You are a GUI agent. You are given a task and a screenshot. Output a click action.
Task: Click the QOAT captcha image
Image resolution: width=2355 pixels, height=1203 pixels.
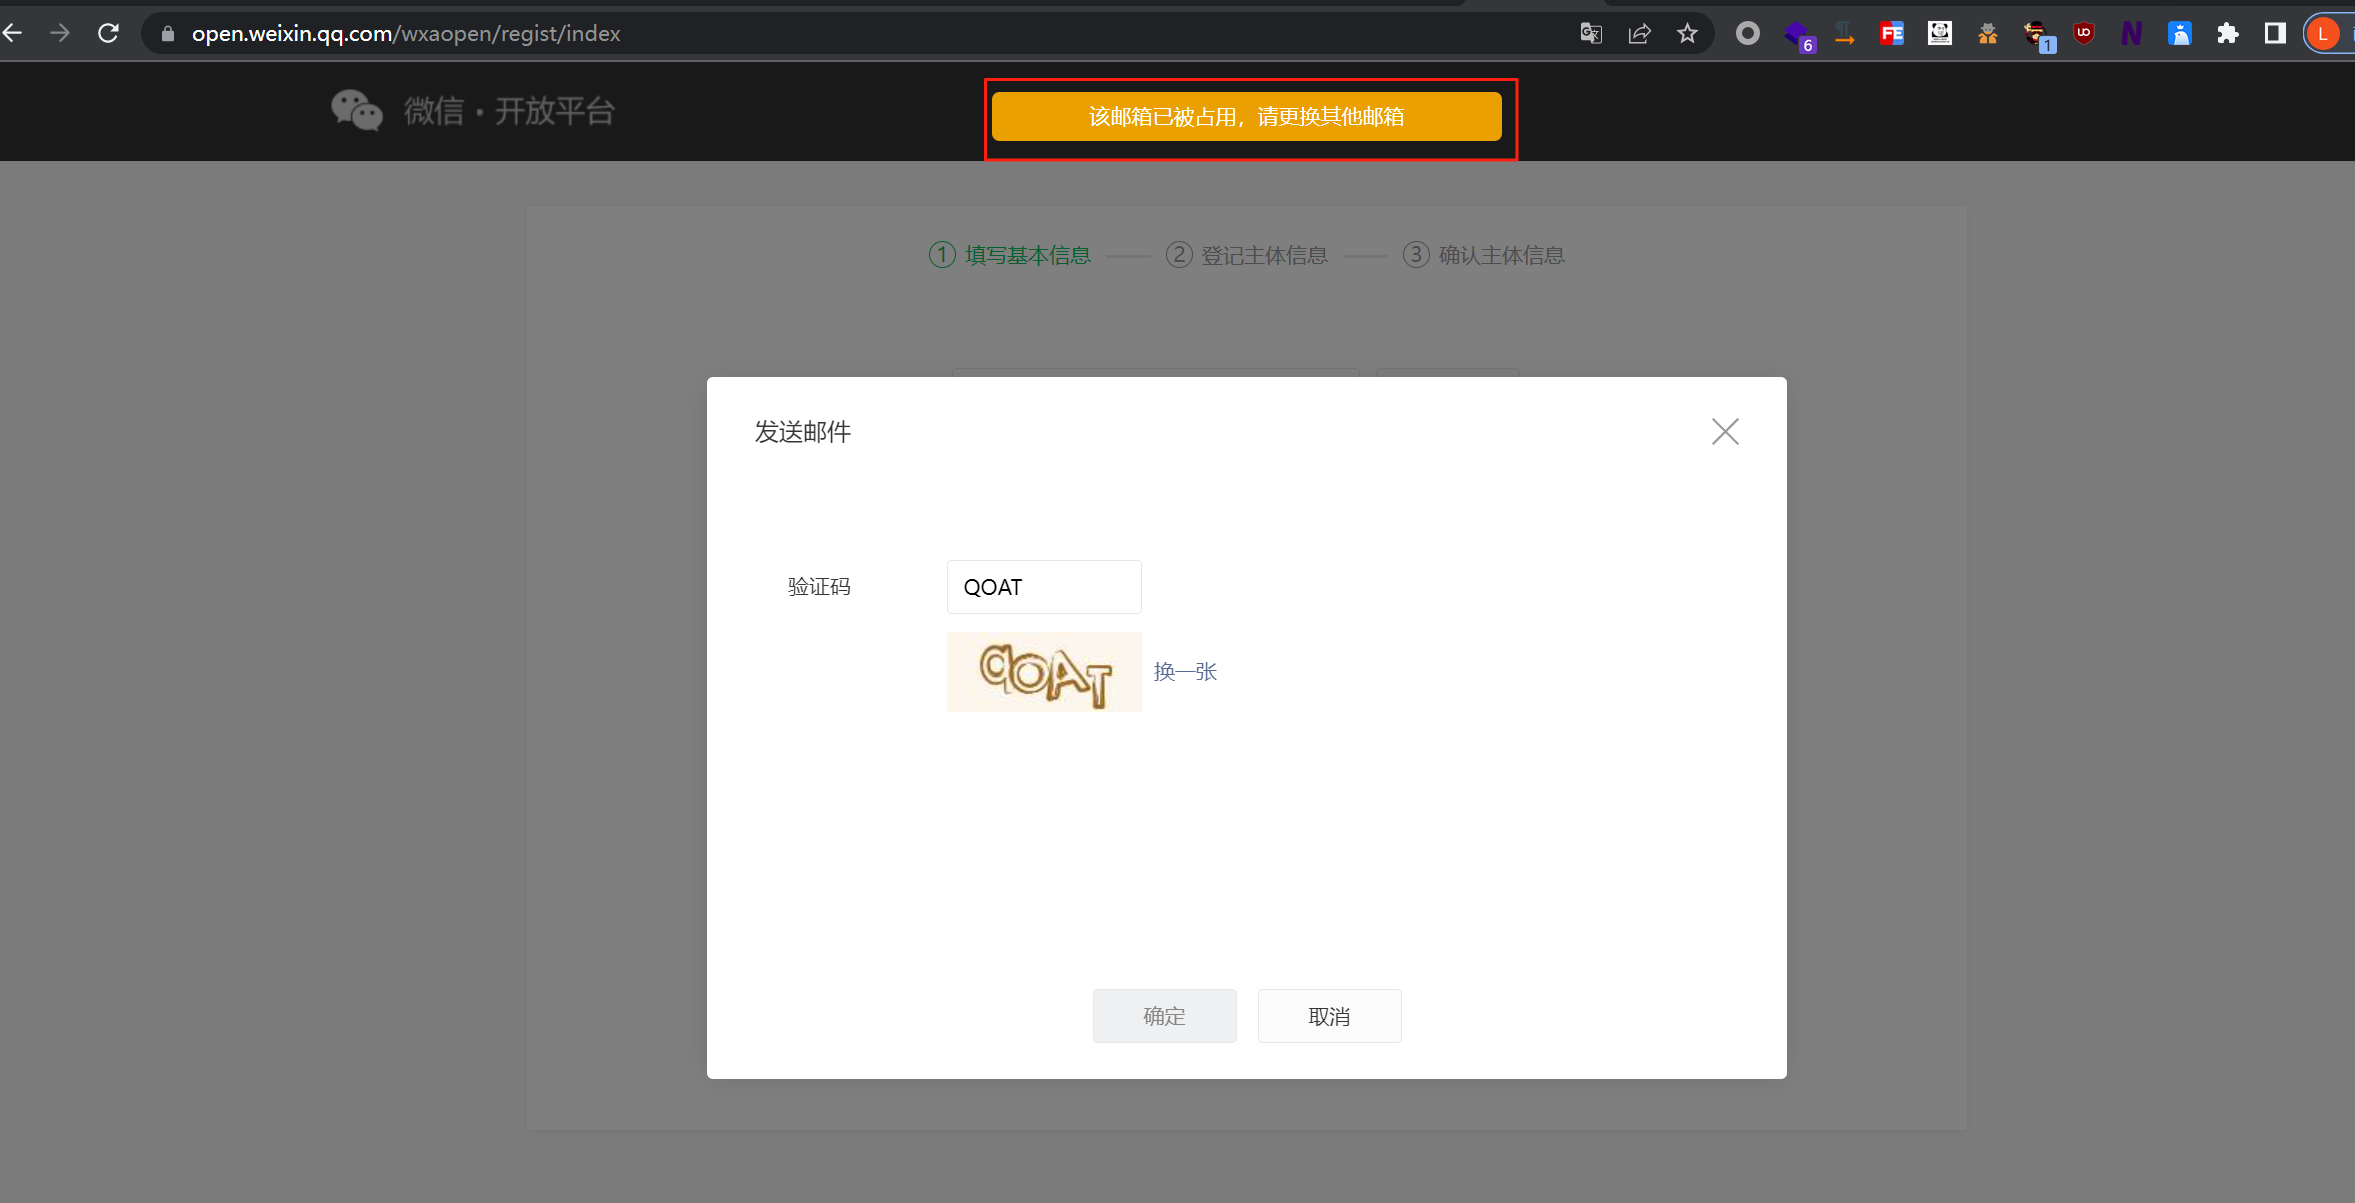point(1044,672)
